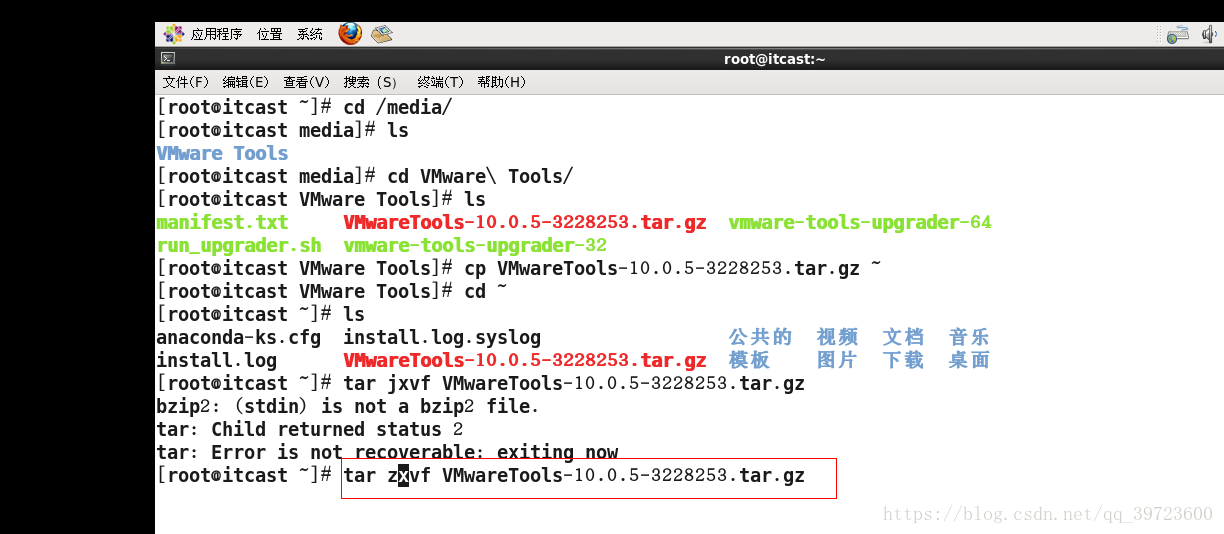Click the 模板 folder name
The height and width of the screenshot is (534, 1224).
(749, 360)
